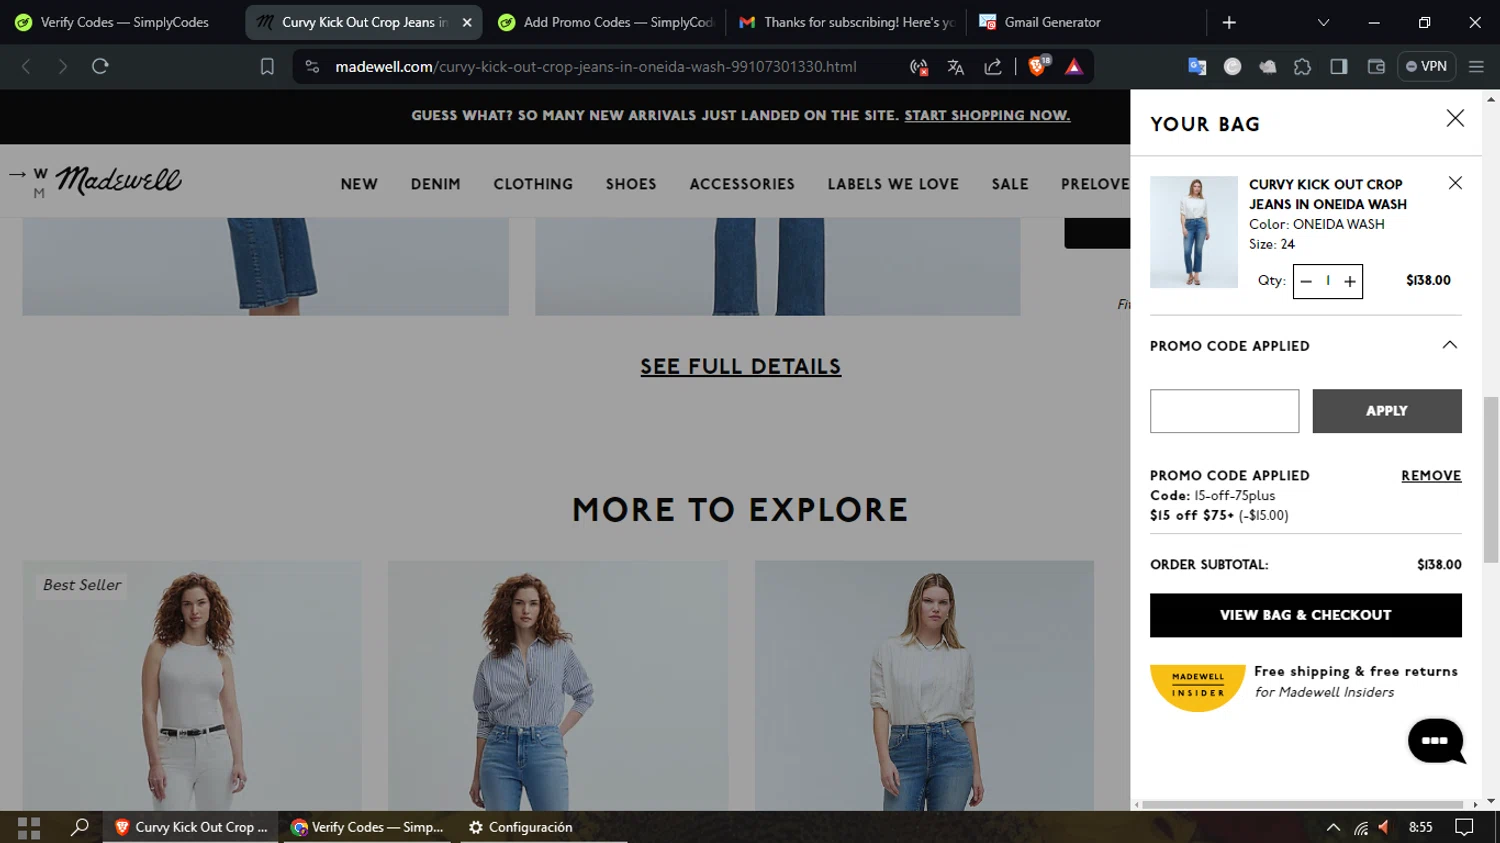The height and width of the screenshot is (843, 1500).
Task: Close the Curvy Kick Out Crop Jeans tab
Action: pos(467,22)
